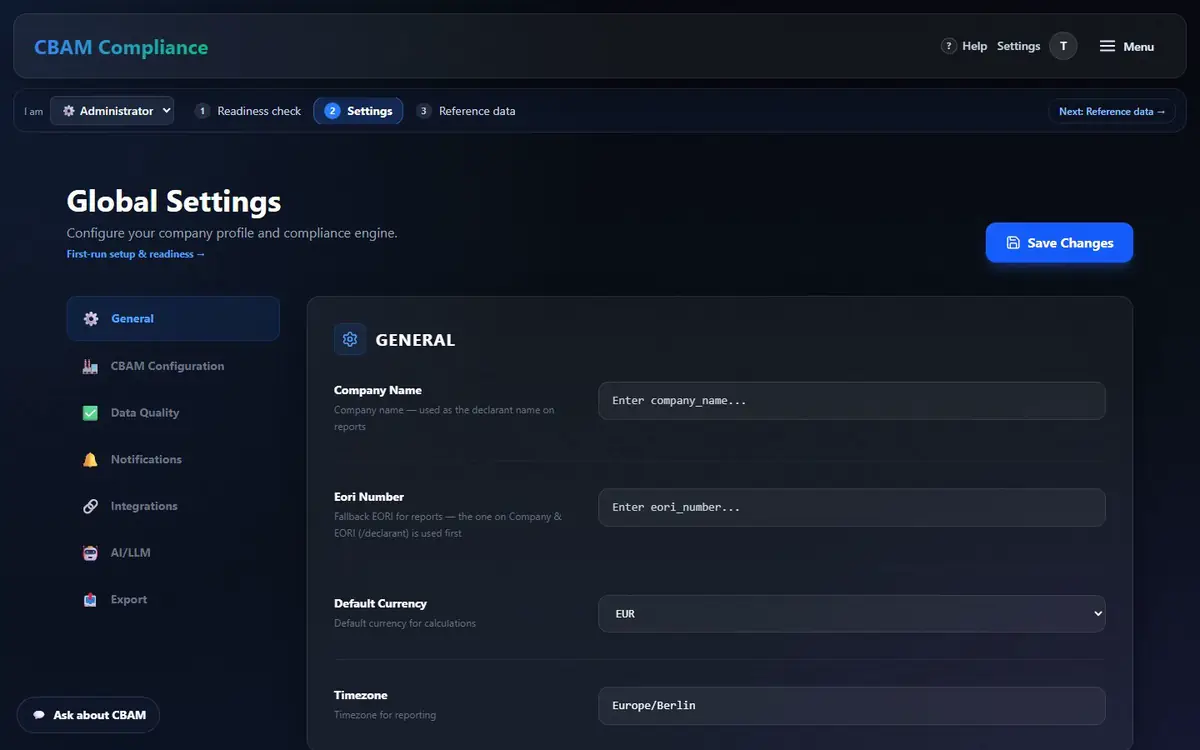This screenshot has width=1200, height=750.
Task: Click the Eori Number label
Action: pyautogui.click(x=369, y=497)
